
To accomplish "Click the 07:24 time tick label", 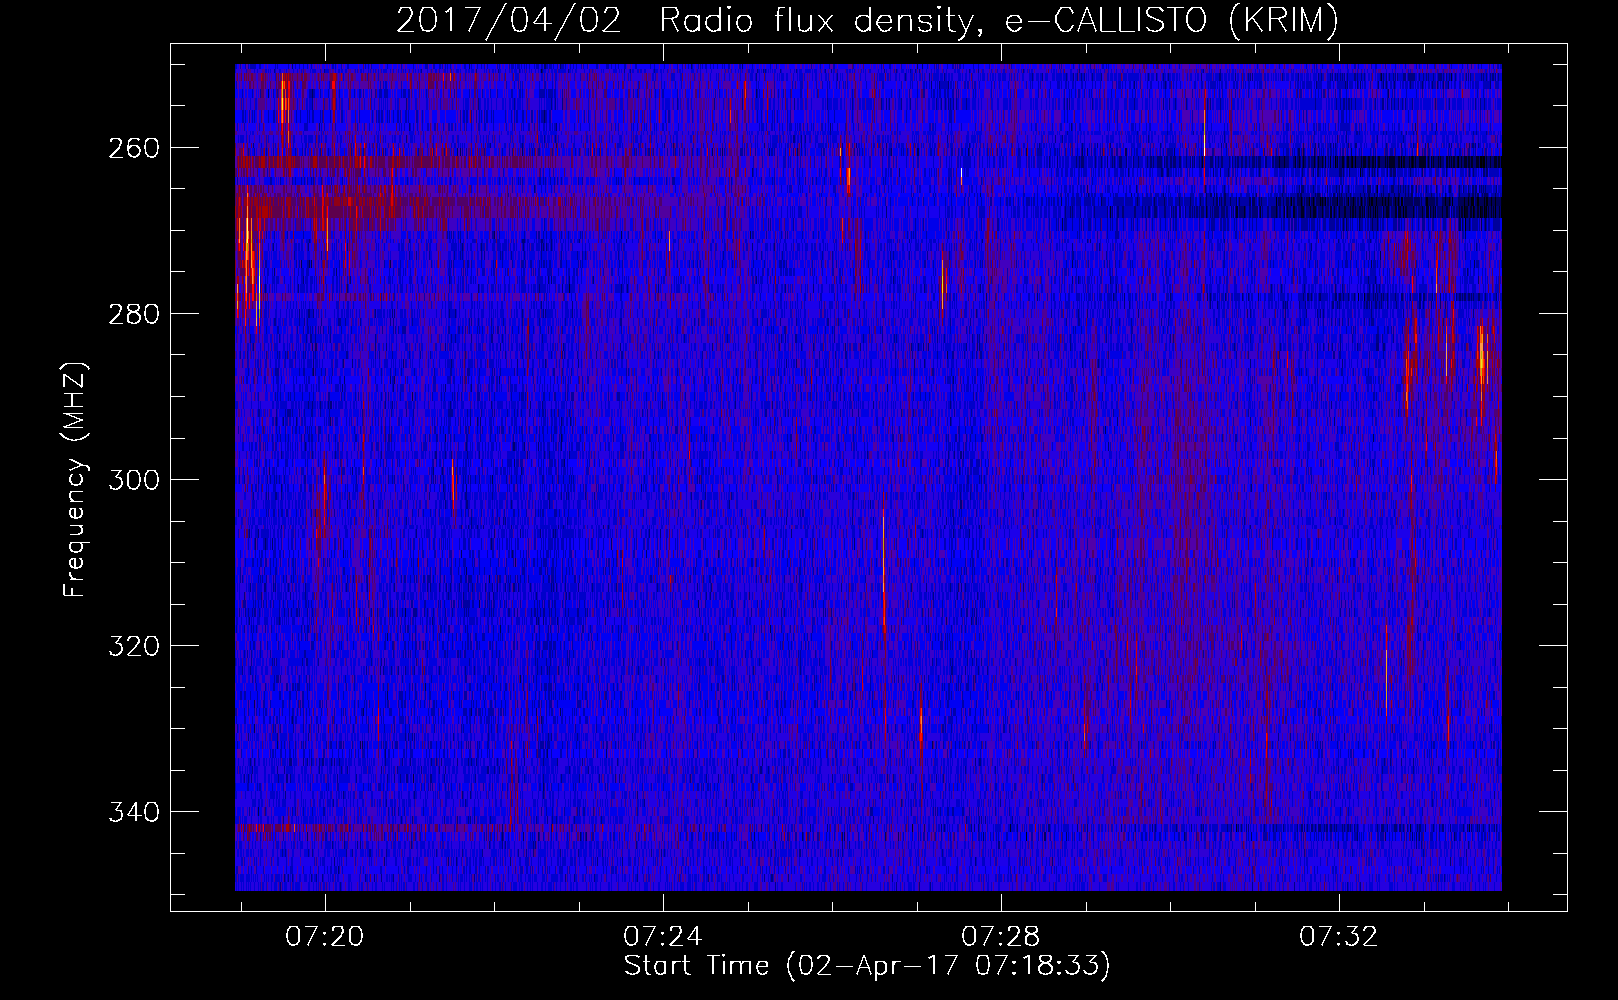I will [x=663, y=937].
